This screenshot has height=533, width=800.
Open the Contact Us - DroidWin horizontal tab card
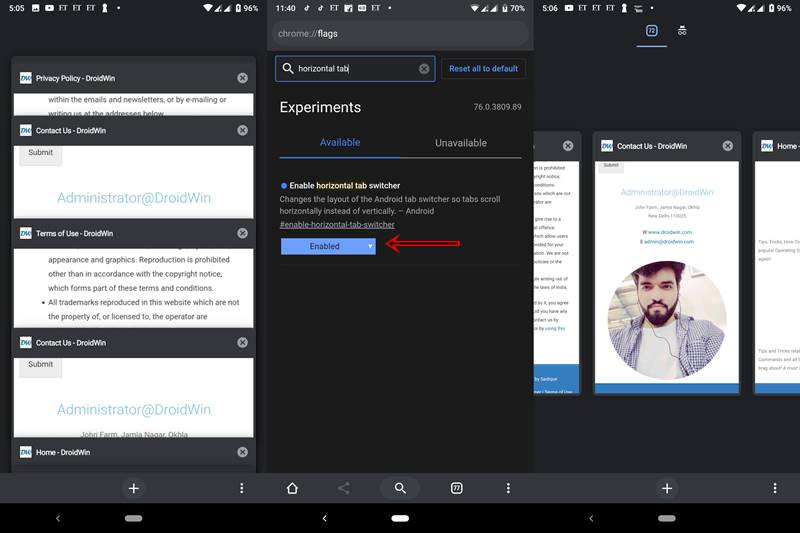point(667,263)
